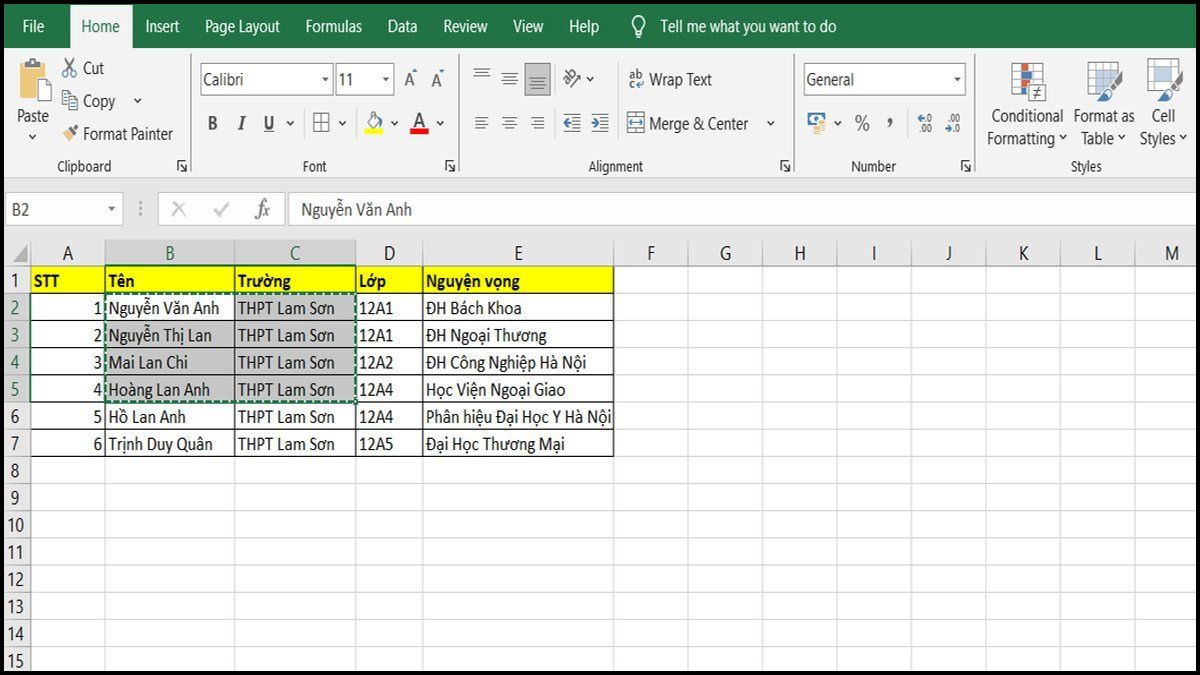
Task: Open Format as Table gallery
Action: point(1104,103)
